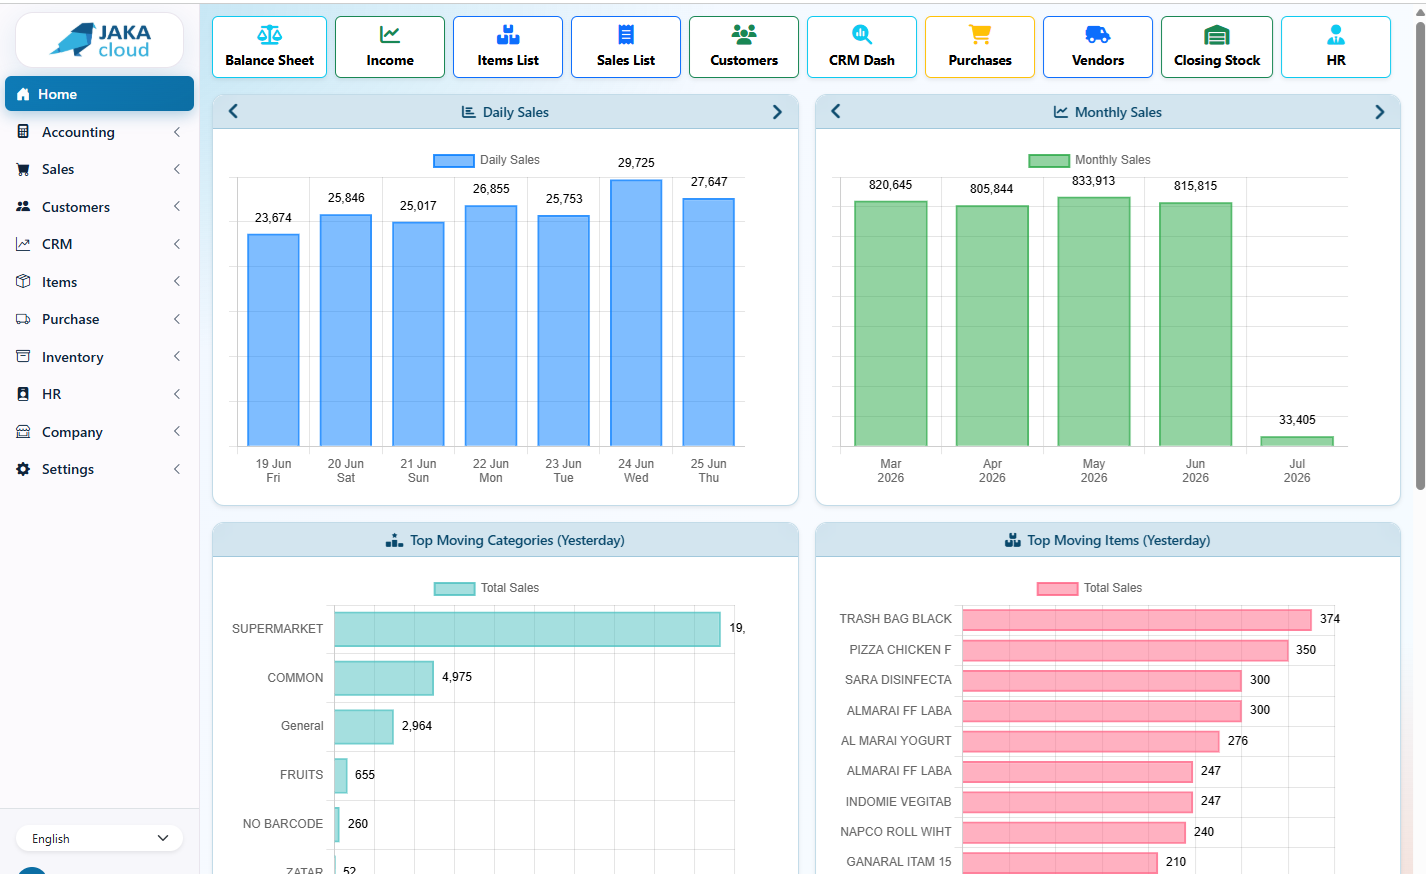
Task: Go to Home in the sidebar
Action: point(99,94)
